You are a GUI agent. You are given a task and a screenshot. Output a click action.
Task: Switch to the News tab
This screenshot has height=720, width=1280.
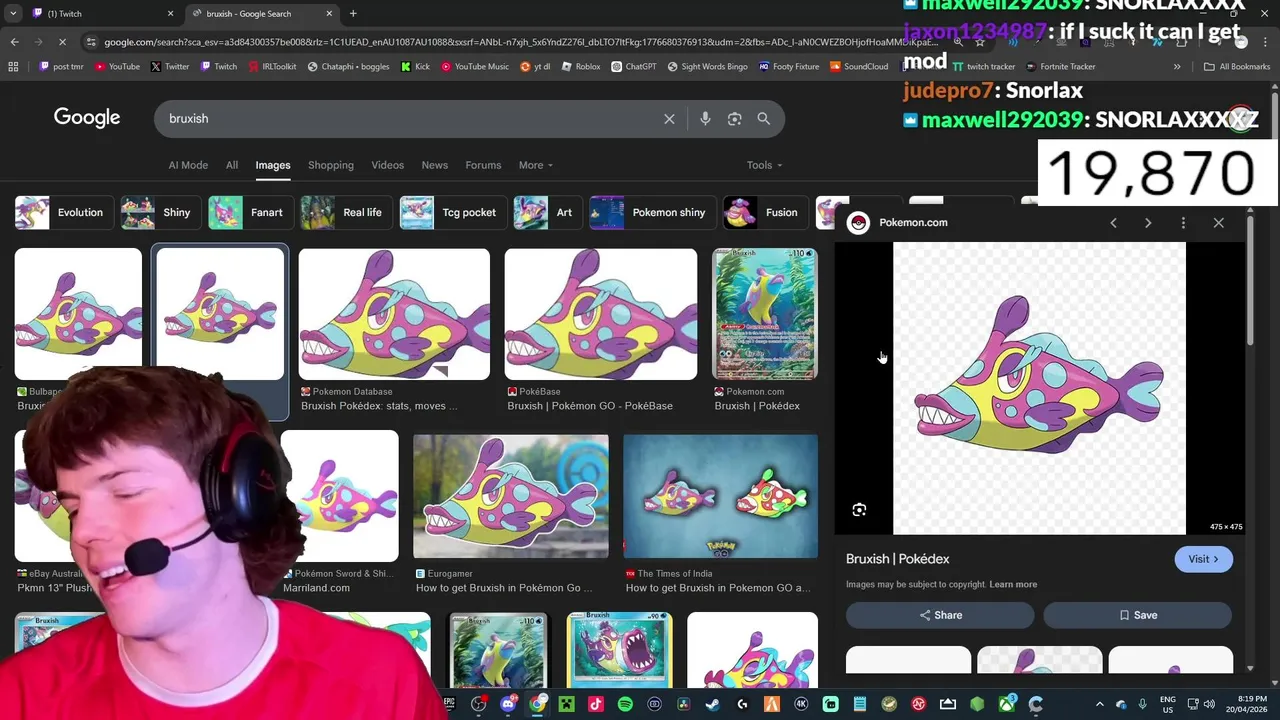pos(434,165)
